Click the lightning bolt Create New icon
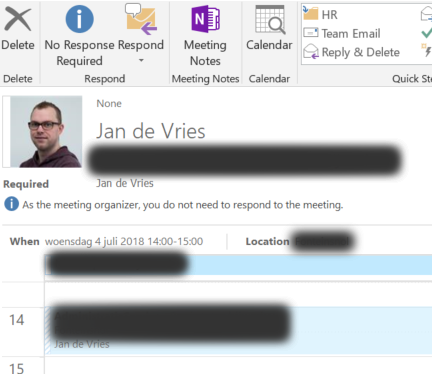Screen dimensions: 432x374 pos(427,50)
